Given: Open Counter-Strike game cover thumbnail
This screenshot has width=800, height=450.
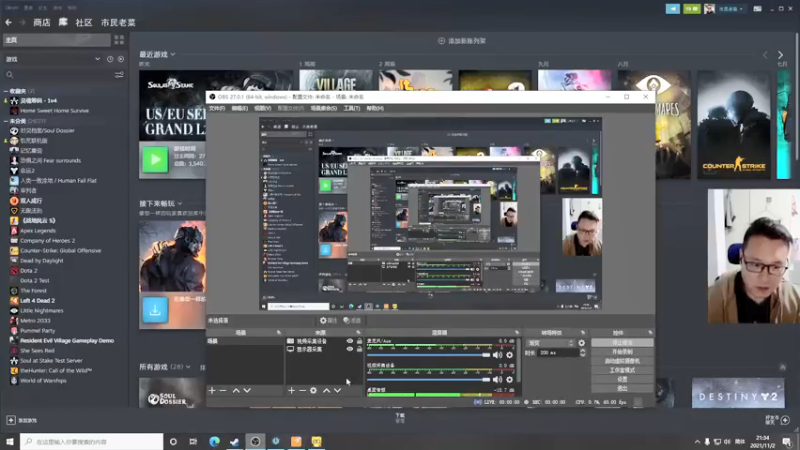Looking at the screenshot, I should [734, 125].
